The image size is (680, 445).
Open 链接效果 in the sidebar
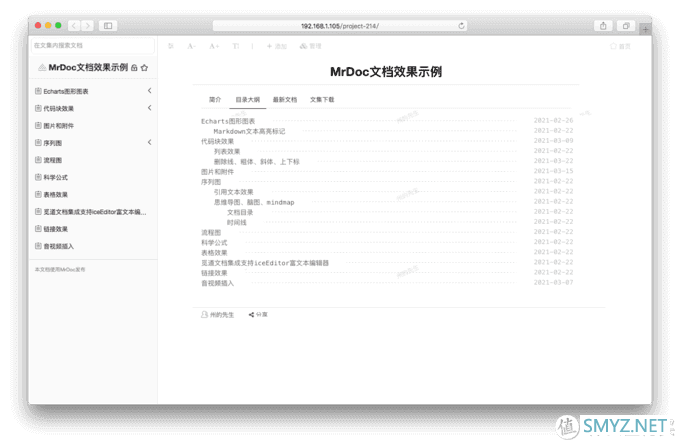click(x=56, y=229)
